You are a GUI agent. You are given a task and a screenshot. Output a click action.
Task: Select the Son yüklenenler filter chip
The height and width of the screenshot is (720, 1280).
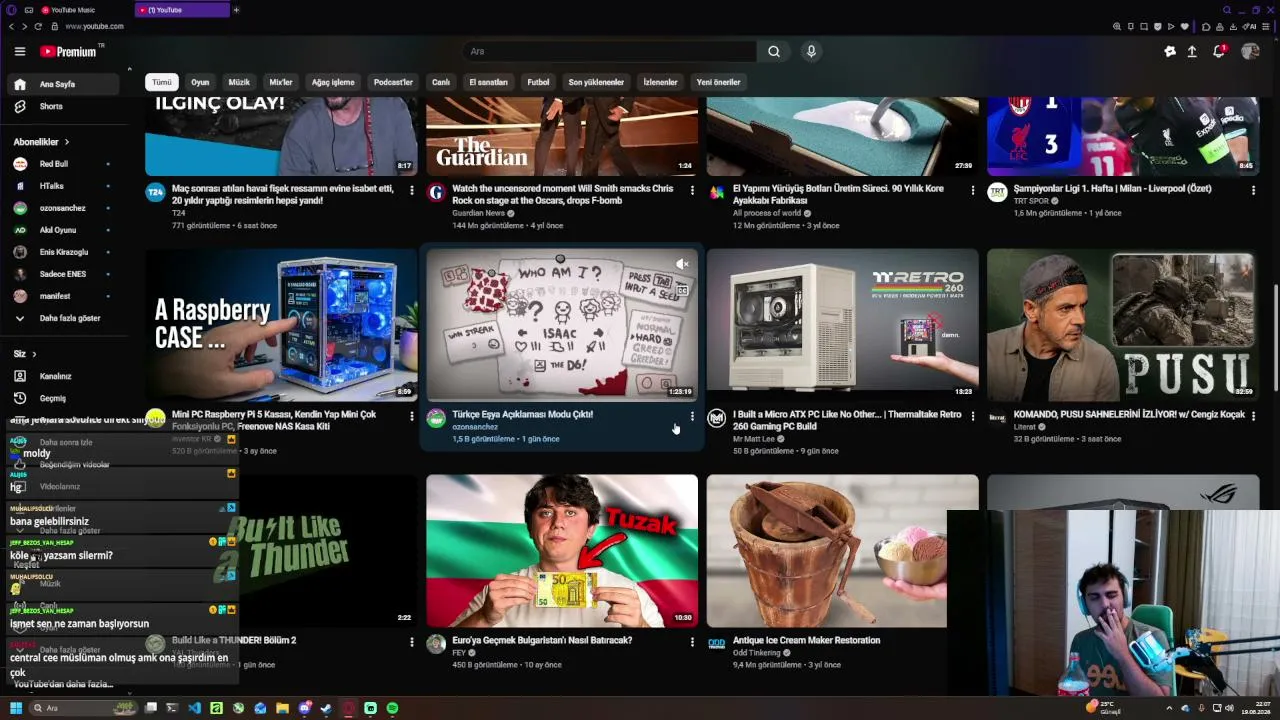pos(596,82)
